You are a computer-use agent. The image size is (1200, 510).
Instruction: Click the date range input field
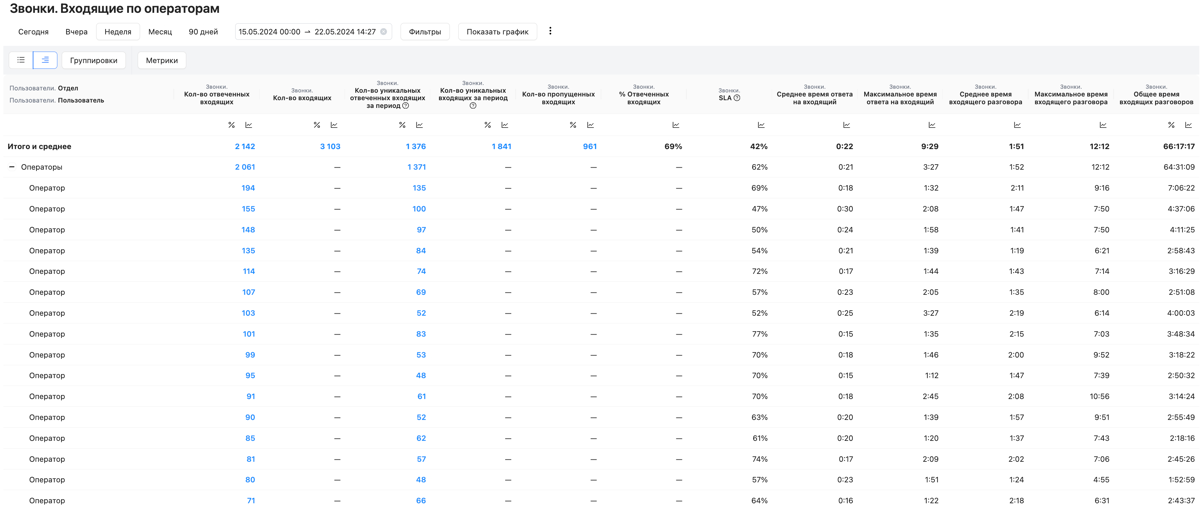tap(307, 32)
